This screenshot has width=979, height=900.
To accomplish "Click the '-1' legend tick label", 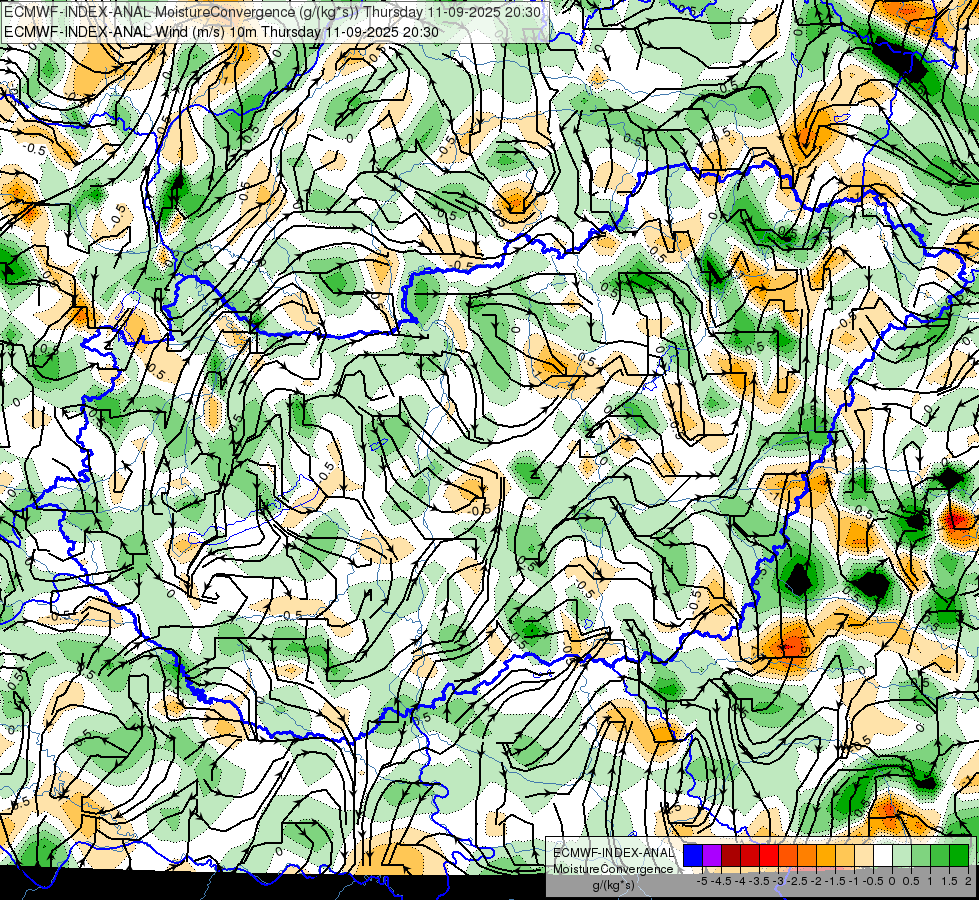I will point(854,881).
